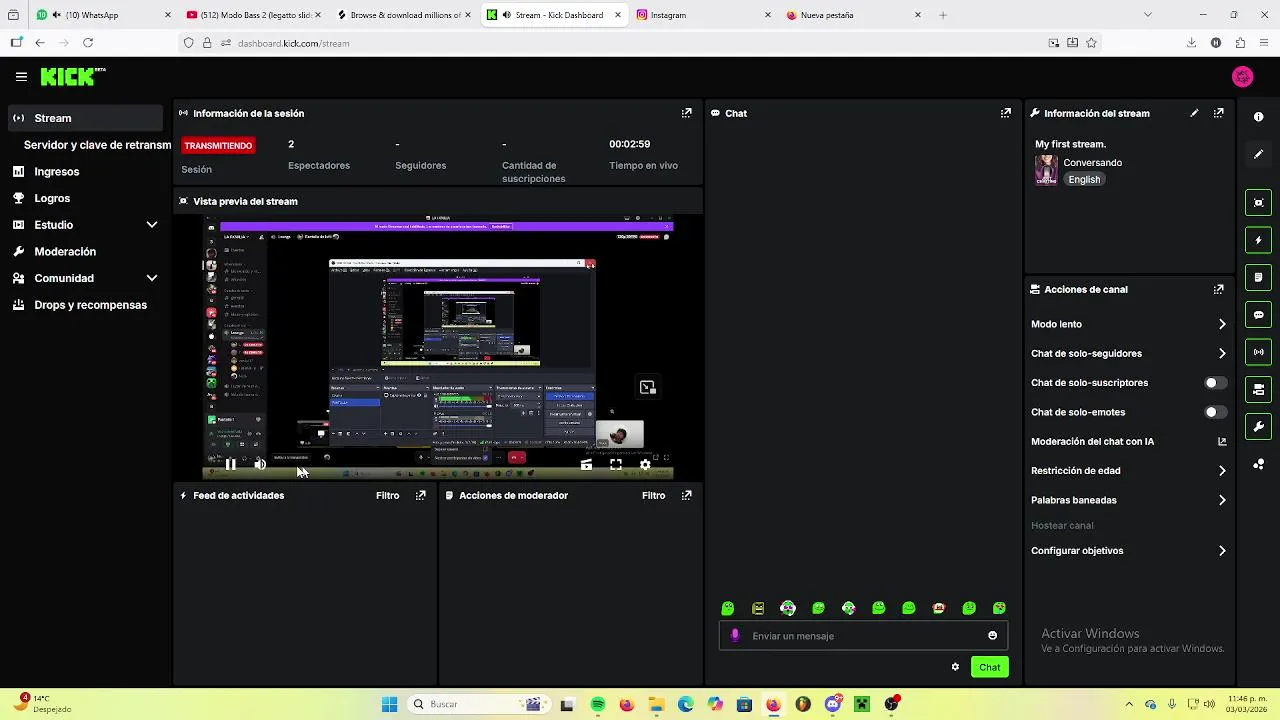This screenshot has height=720, width=1280.
Task: Pop out Acciones de moderador panel
Action: pos(686,495)
